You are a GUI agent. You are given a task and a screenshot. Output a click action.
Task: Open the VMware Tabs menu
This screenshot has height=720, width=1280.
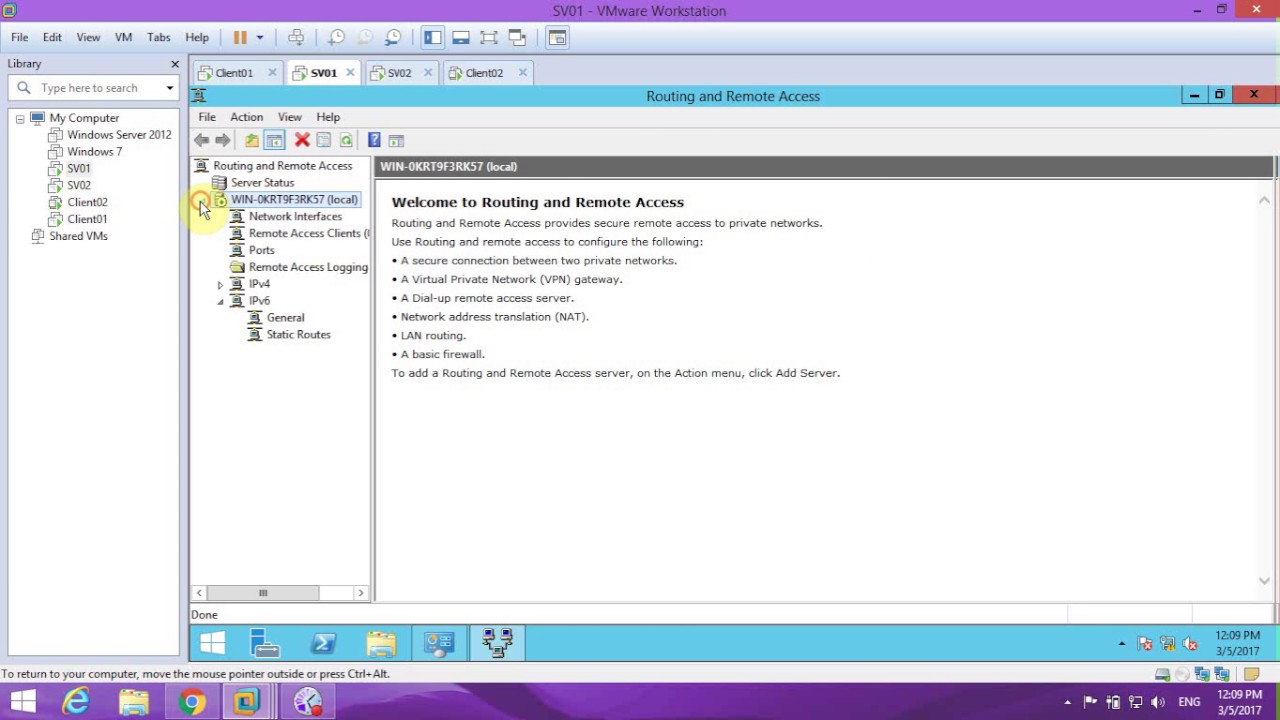click(159, 37)
